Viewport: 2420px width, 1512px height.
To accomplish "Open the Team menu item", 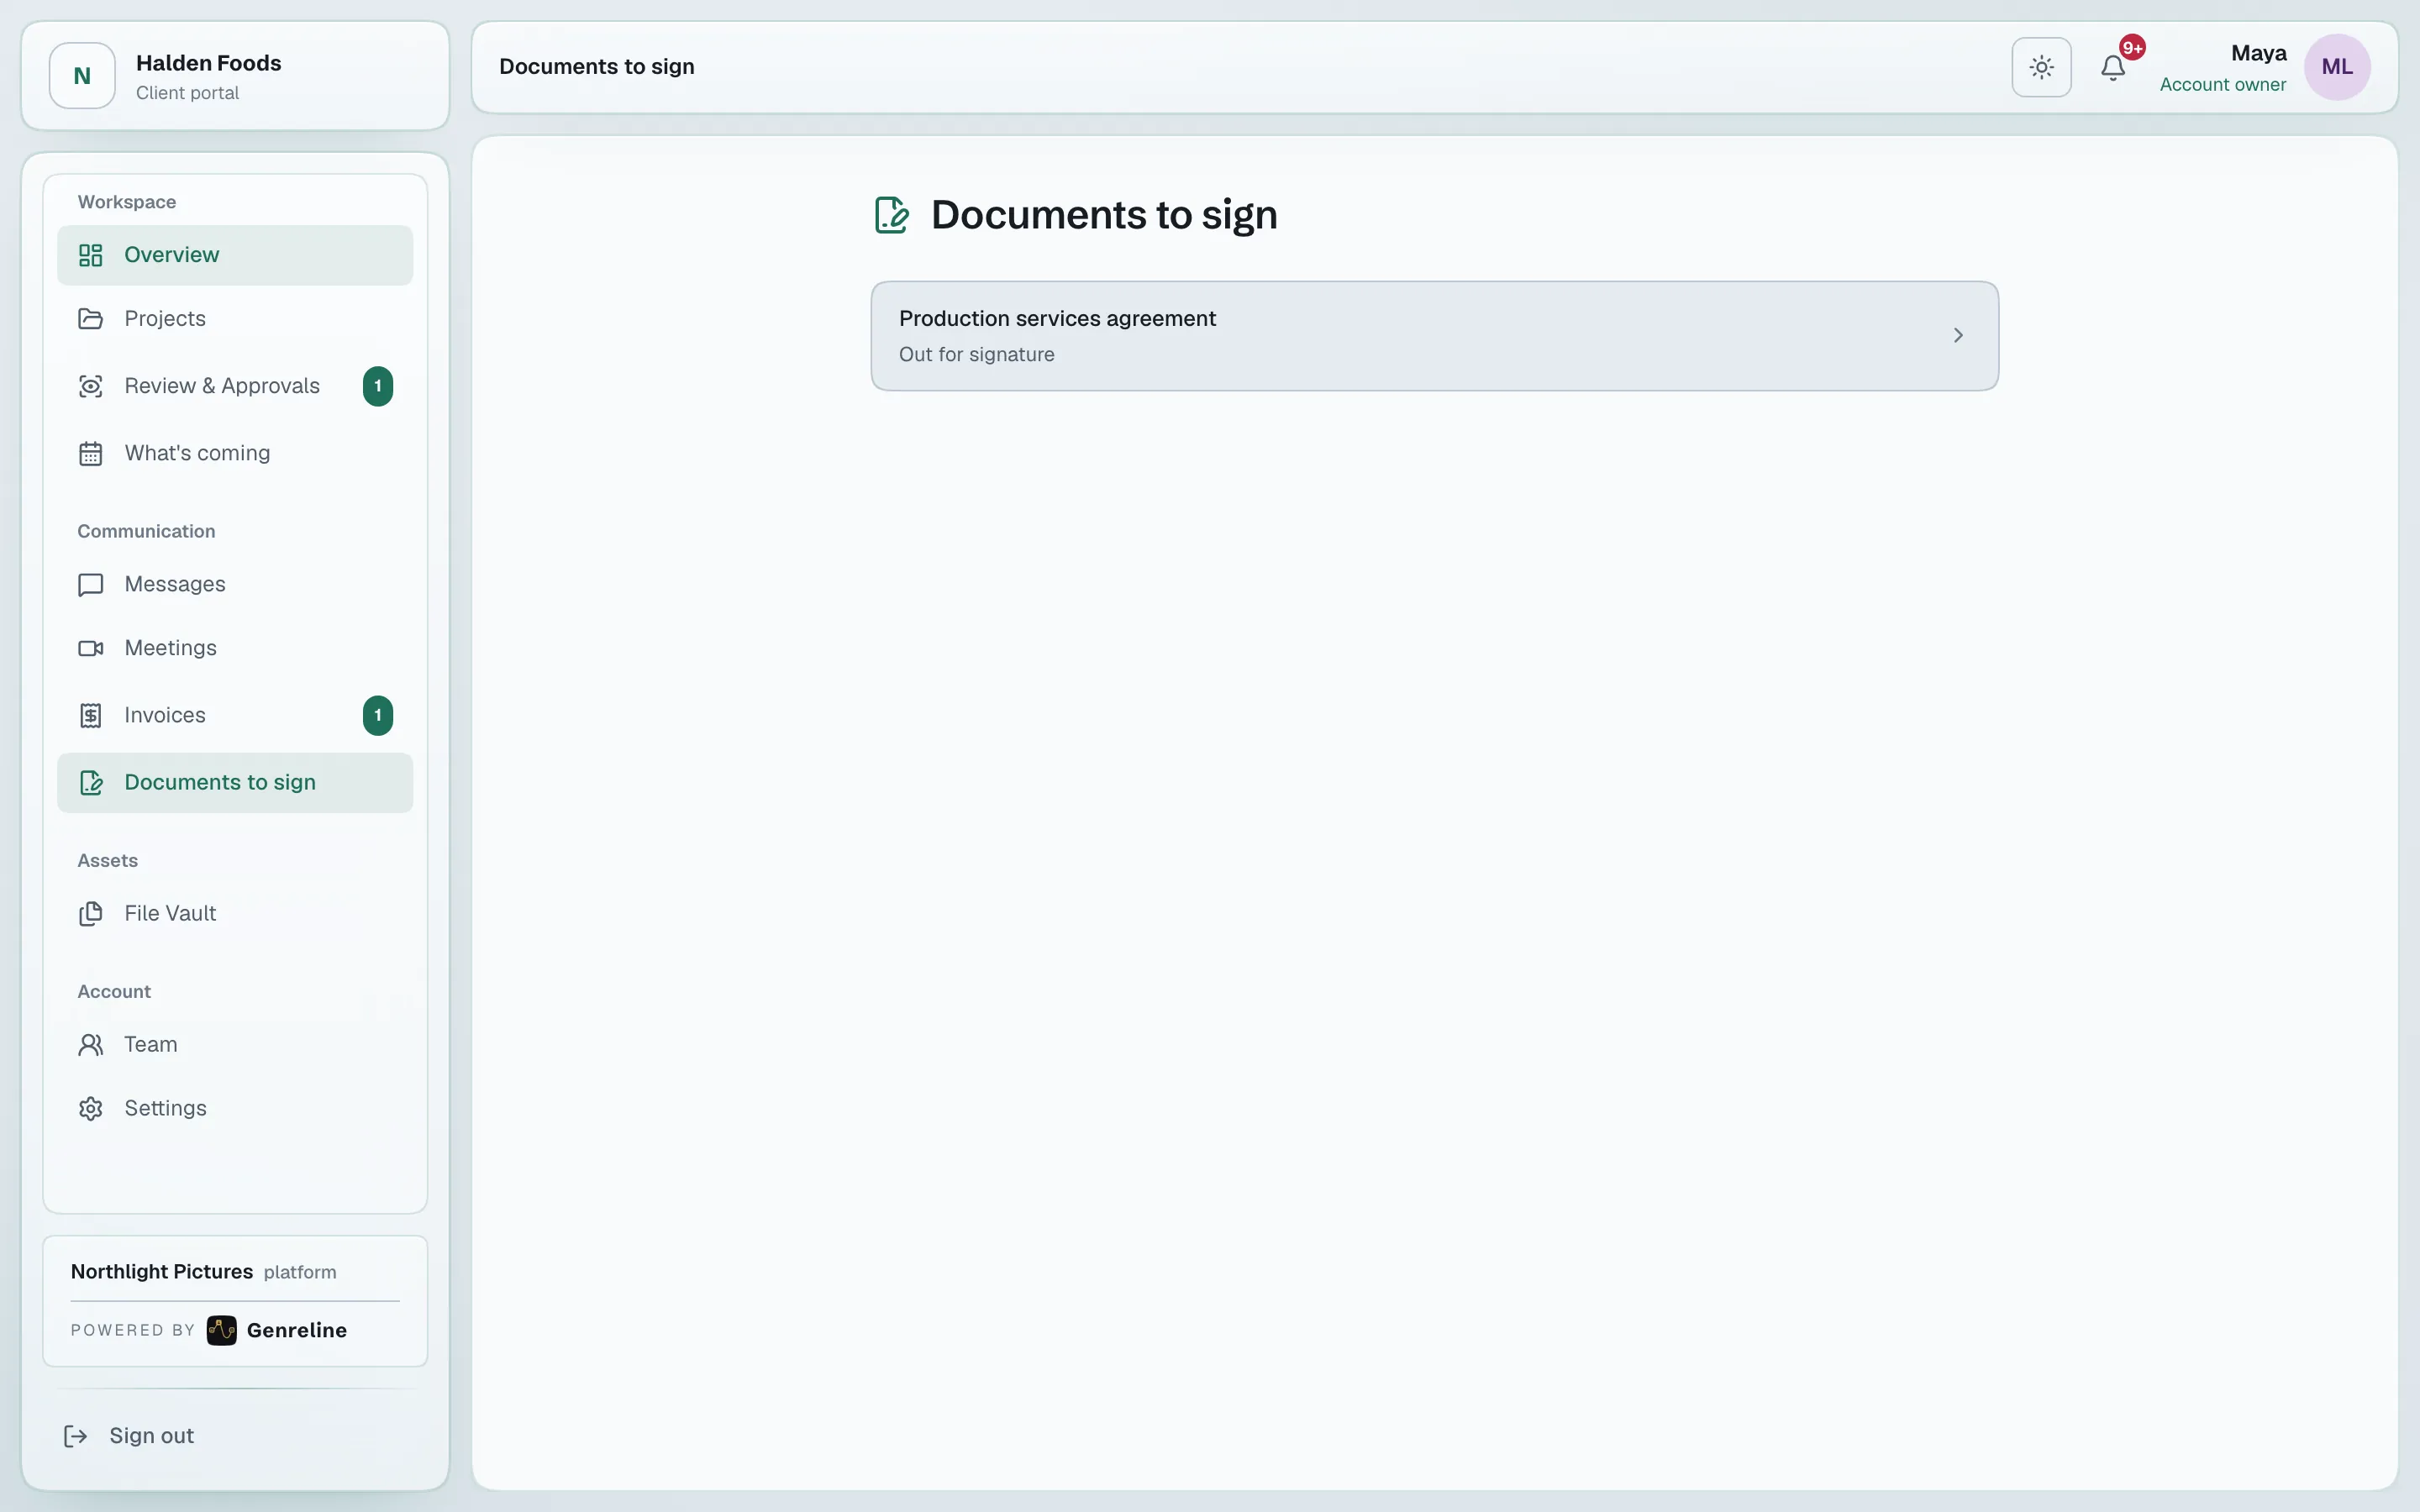I will pos(235,1045).
